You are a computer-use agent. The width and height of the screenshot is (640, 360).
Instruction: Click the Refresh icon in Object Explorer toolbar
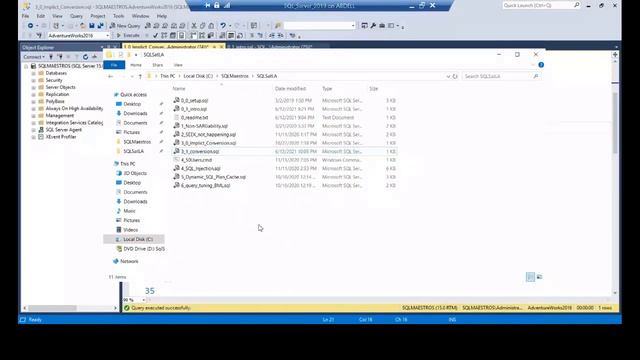[x=85, y=57]
